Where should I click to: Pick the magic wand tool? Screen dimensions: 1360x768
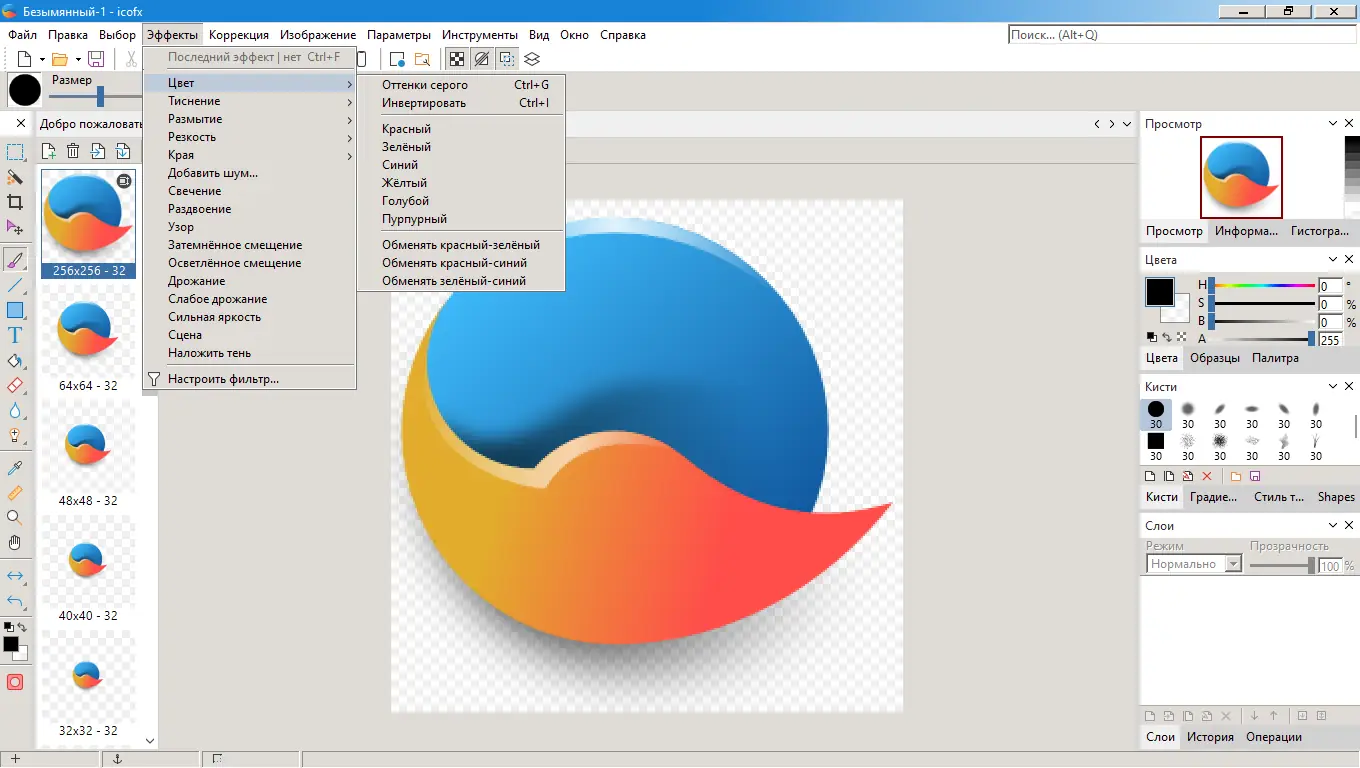(x=15, y=178)
